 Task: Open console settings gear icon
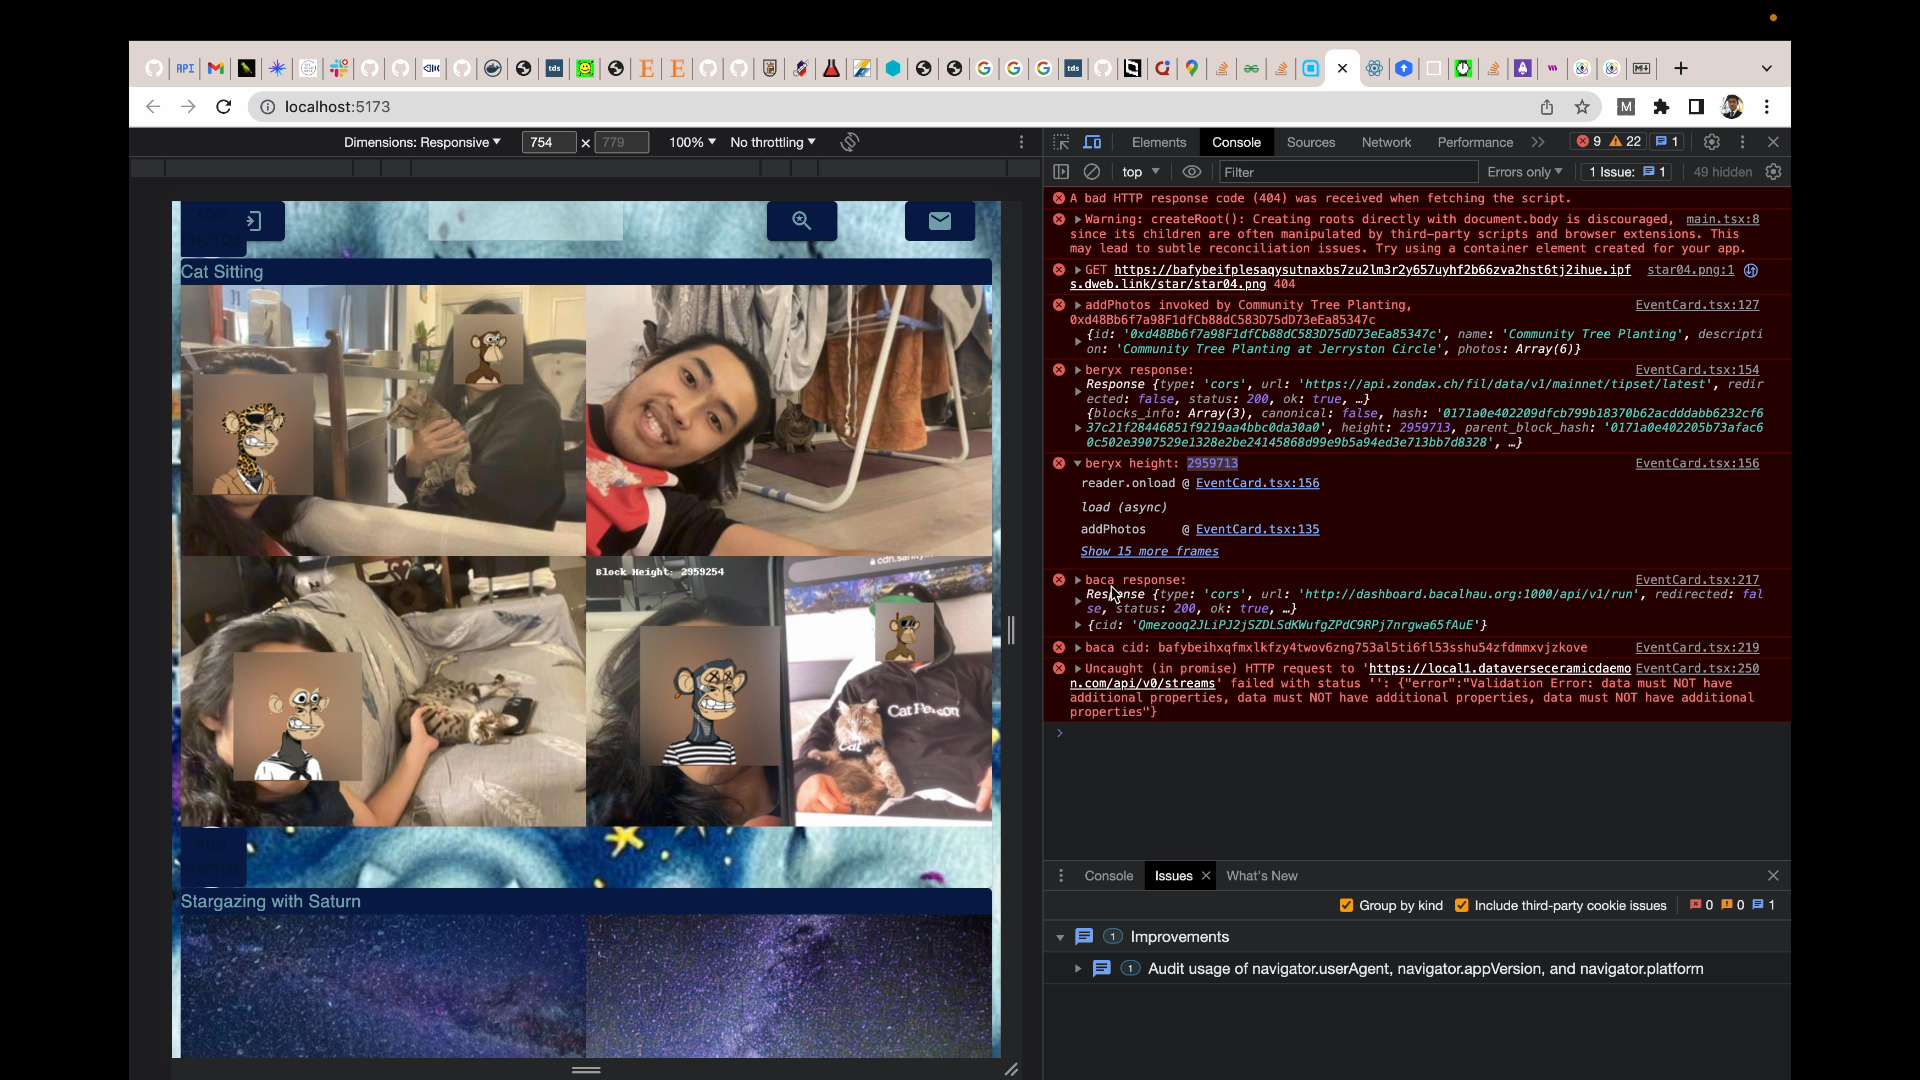[x=1773, y=172]
